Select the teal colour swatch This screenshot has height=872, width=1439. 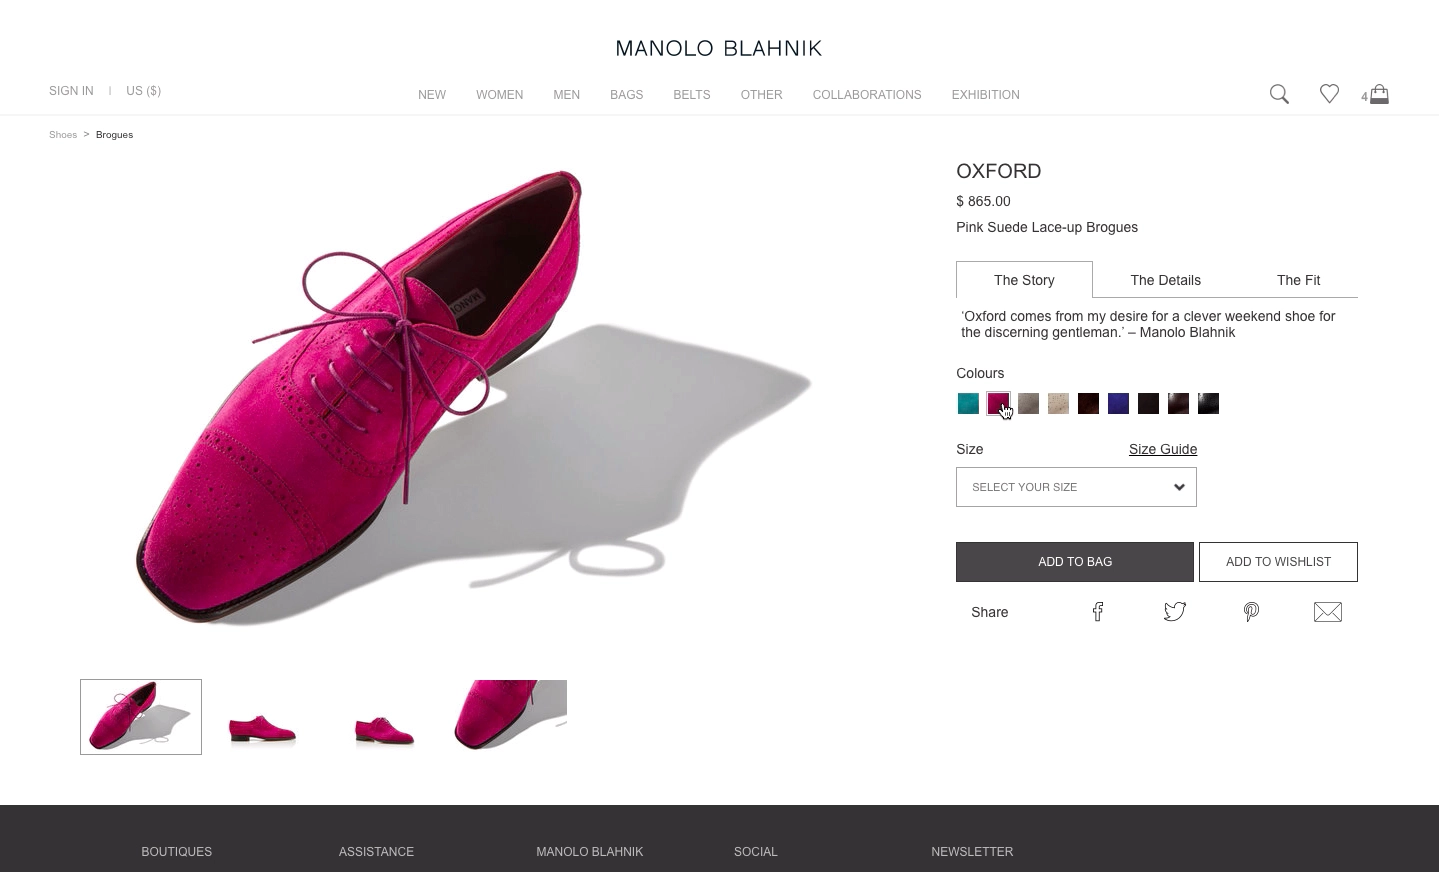[967, 403]
